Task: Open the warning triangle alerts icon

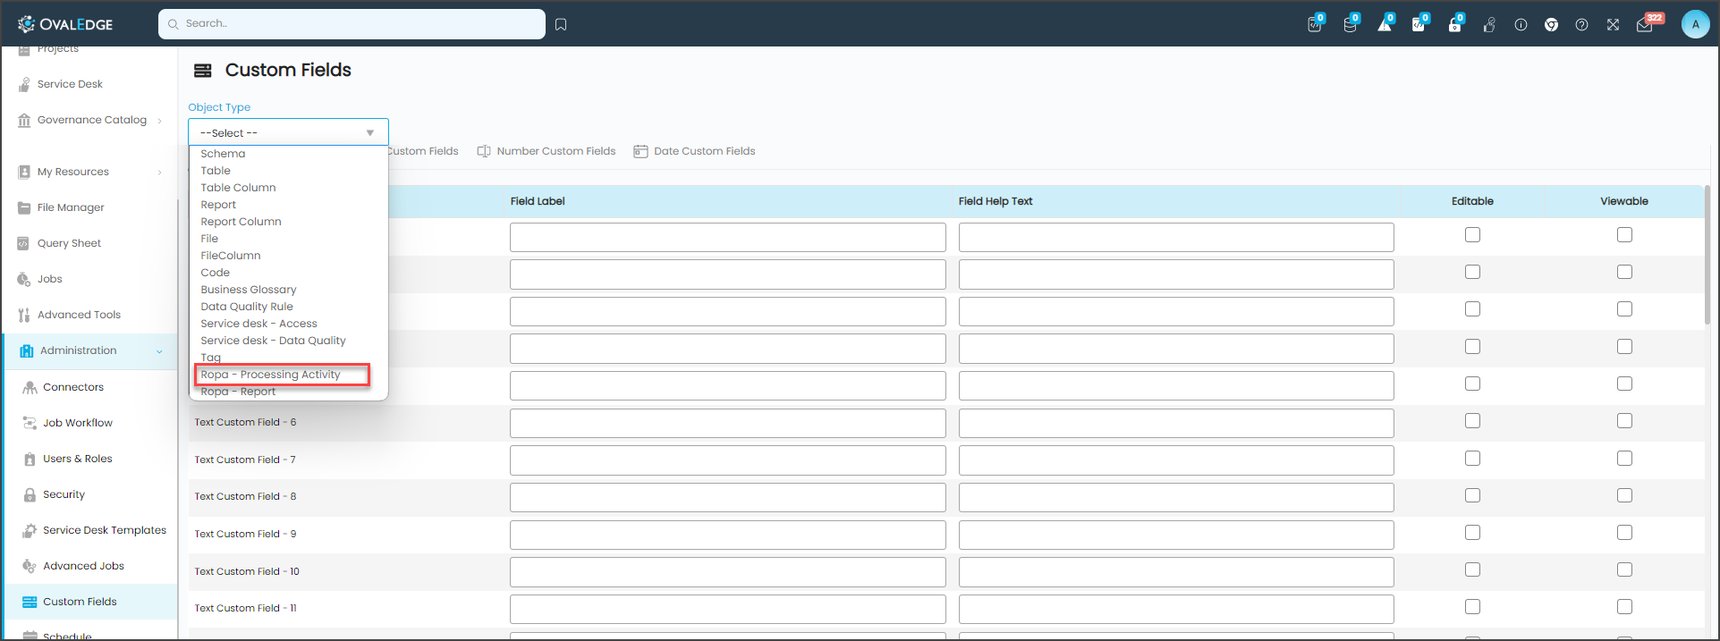Action: click(x=1384, y=25)
